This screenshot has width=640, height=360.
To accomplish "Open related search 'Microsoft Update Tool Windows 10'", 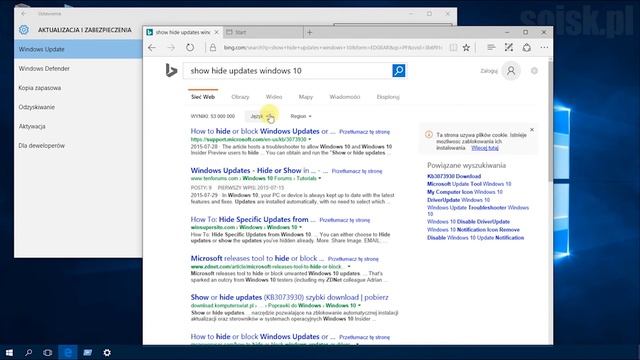I will [x=469, y=184].
